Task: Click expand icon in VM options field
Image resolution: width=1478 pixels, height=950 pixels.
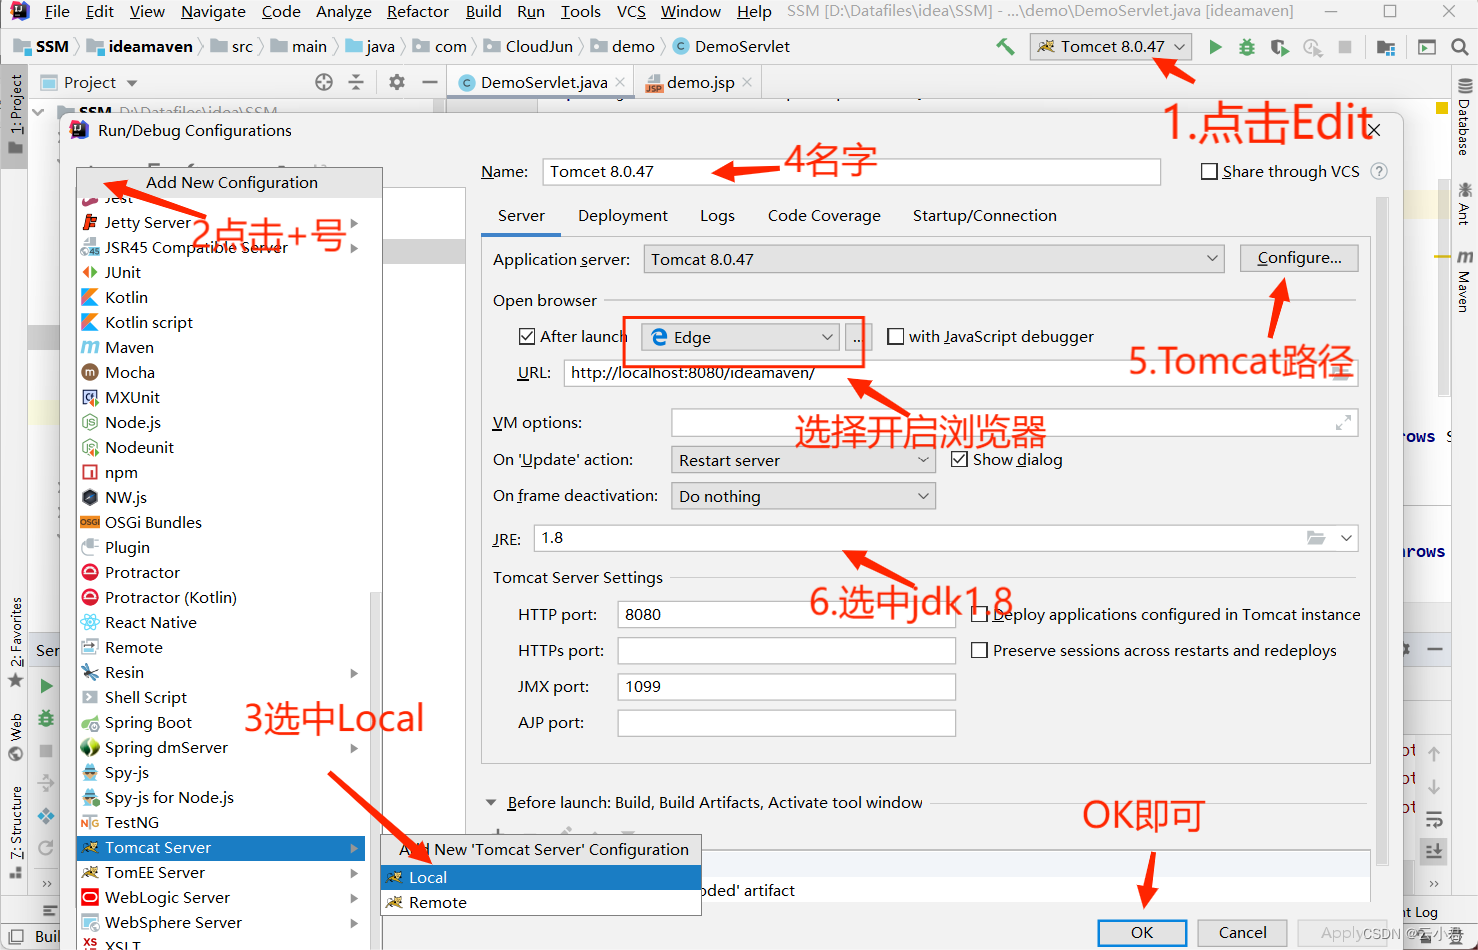Action: pos(1343,423)
